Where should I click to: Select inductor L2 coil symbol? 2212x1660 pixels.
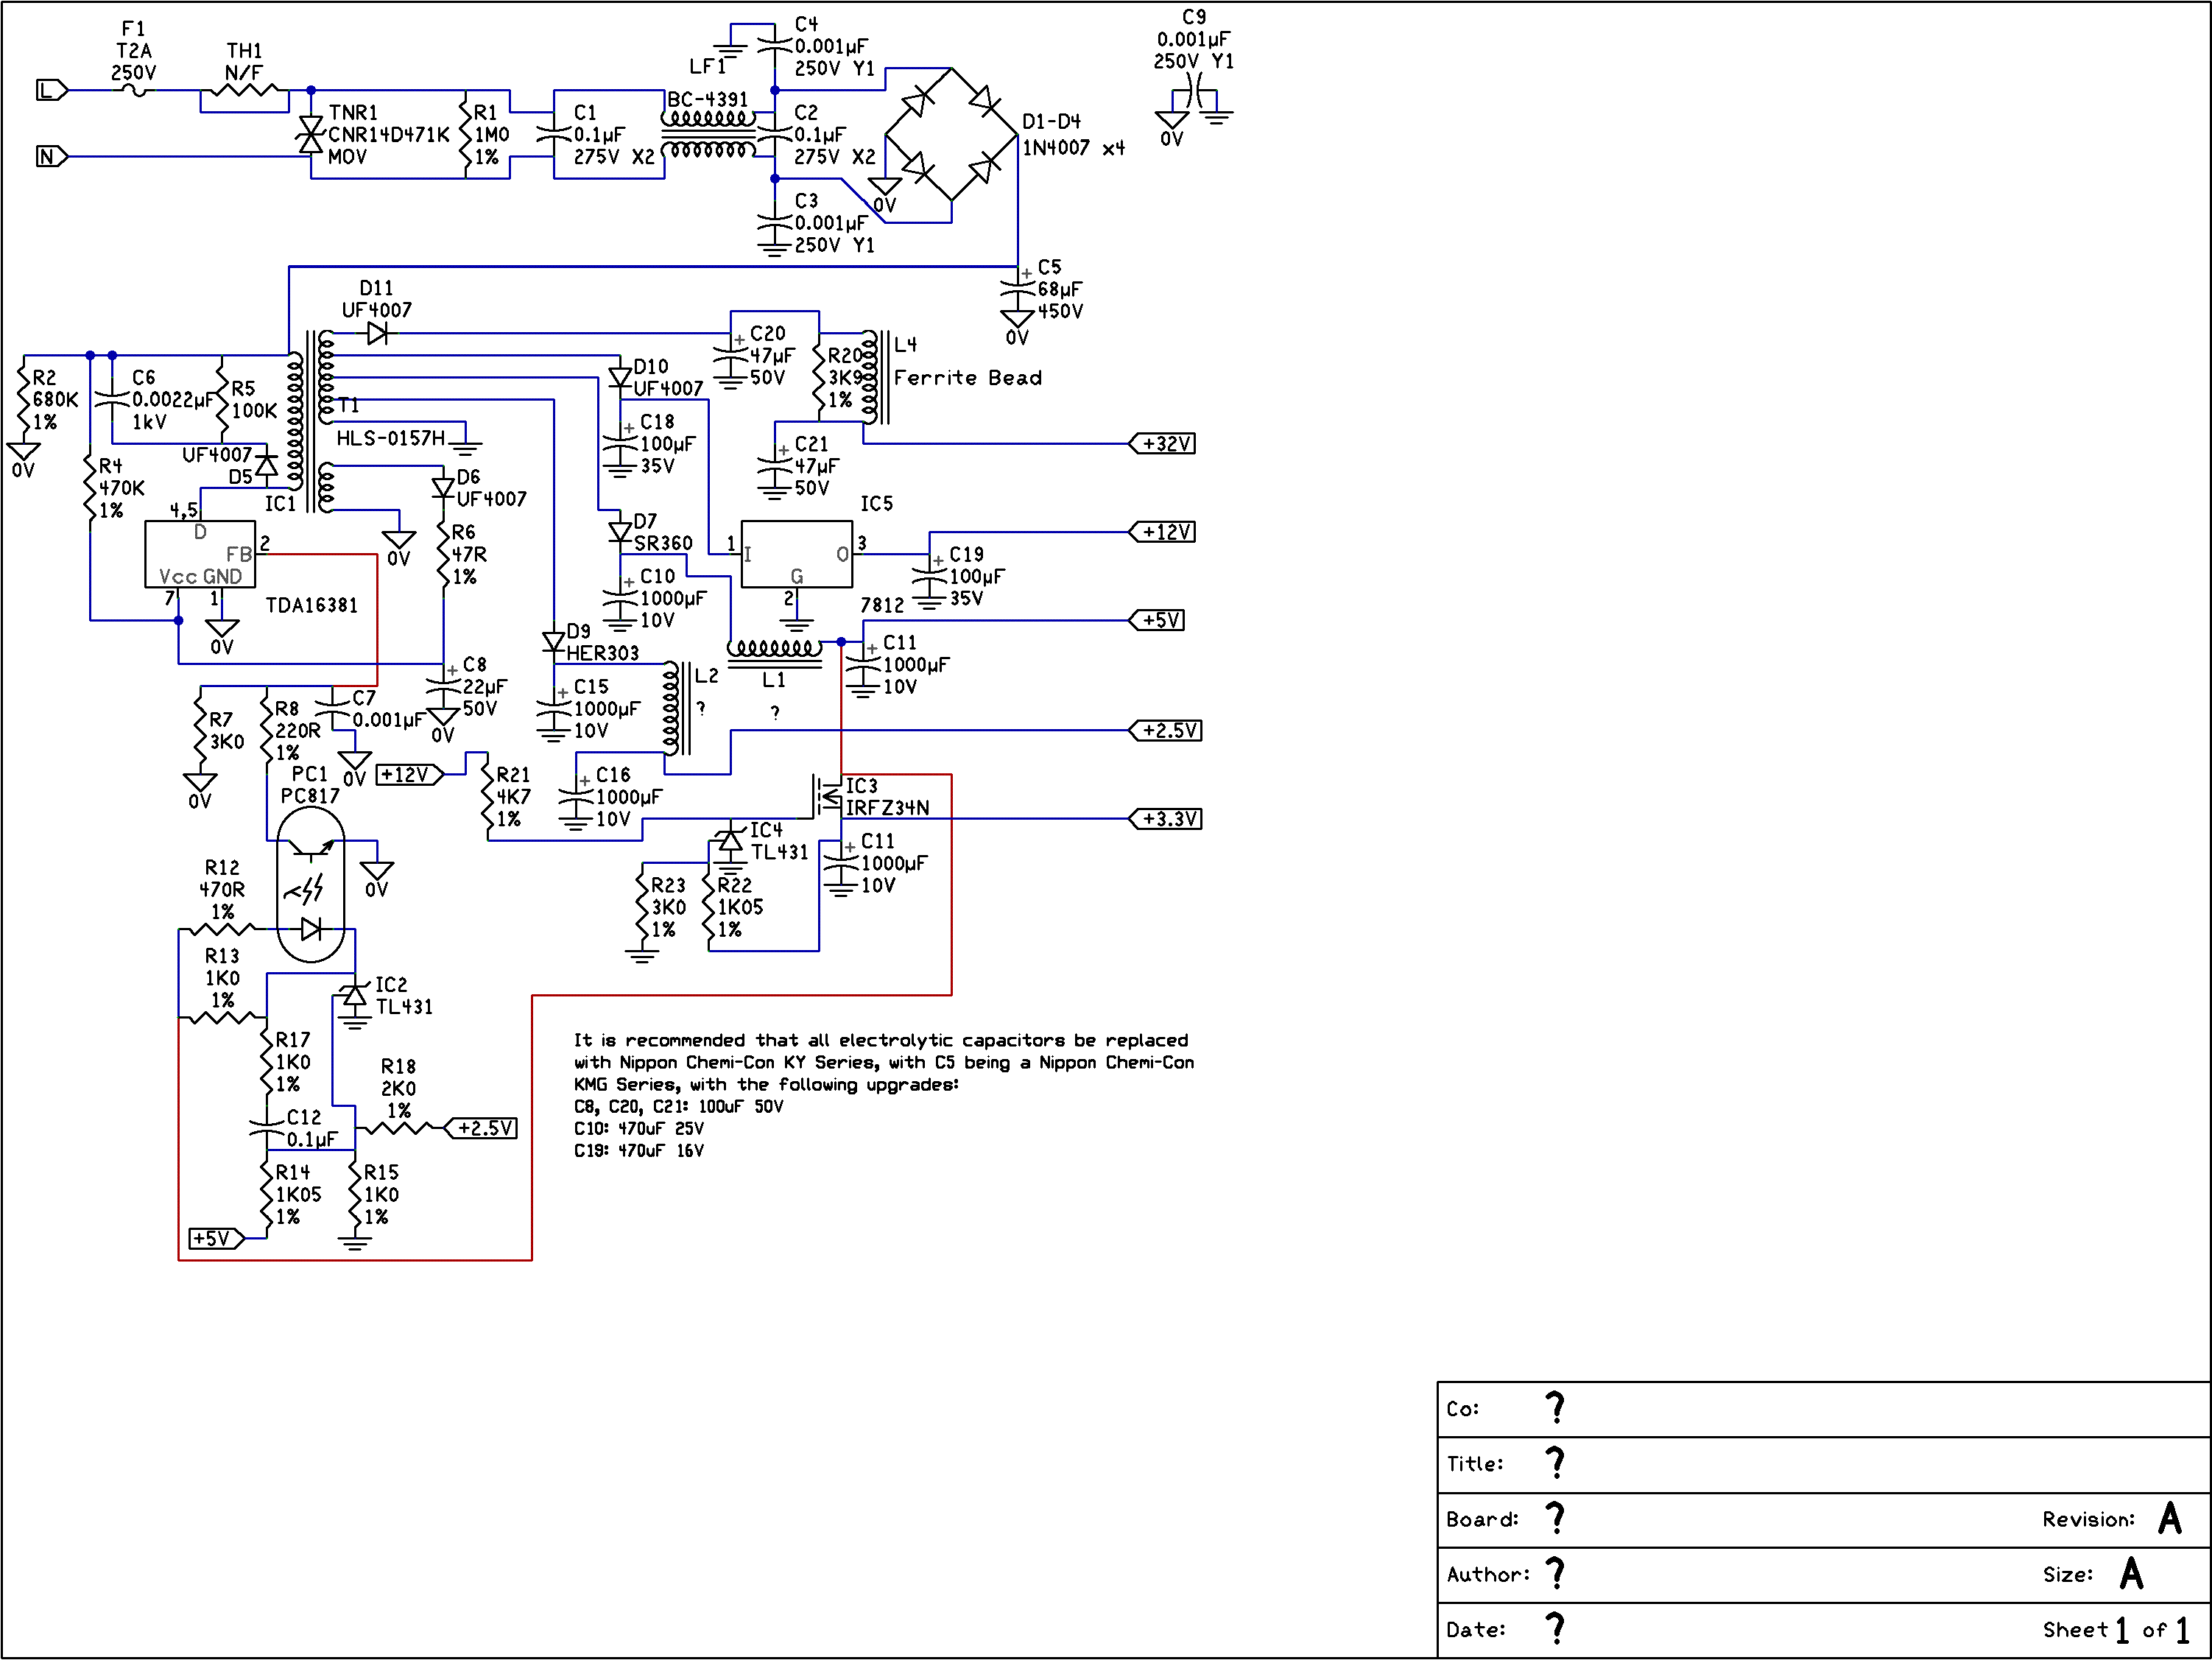[676, 708]
